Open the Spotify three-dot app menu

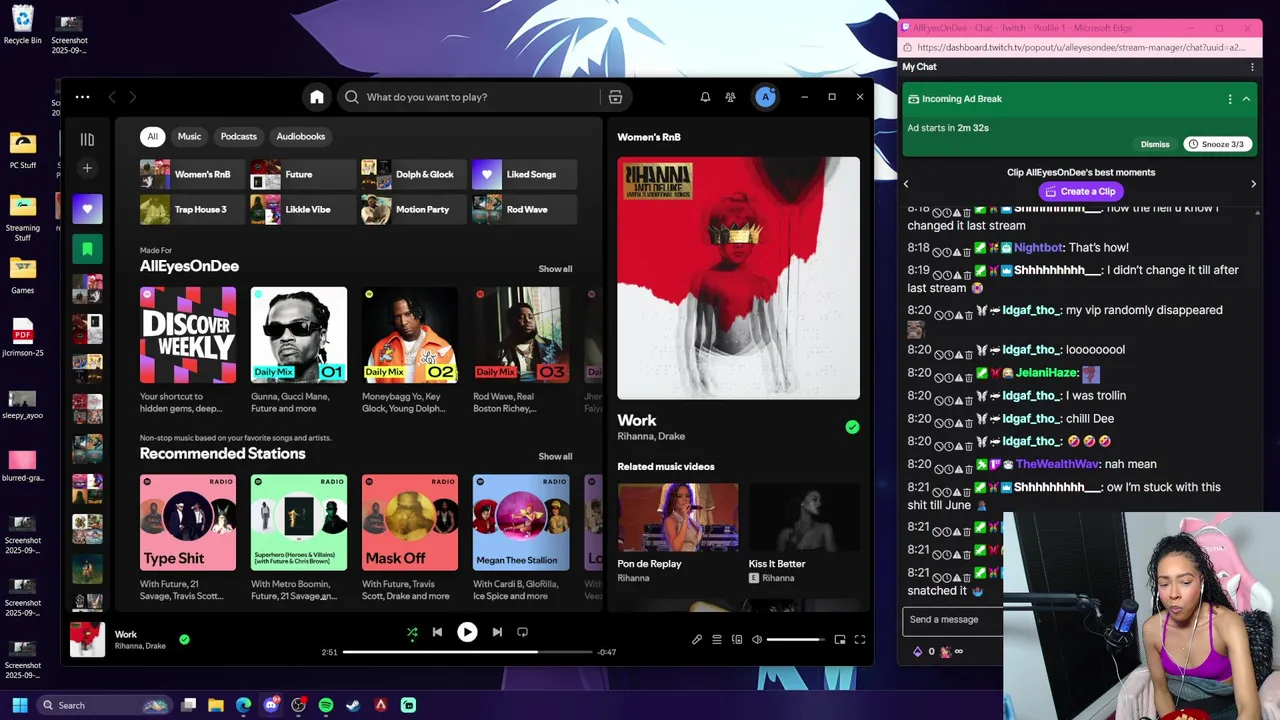83,97
